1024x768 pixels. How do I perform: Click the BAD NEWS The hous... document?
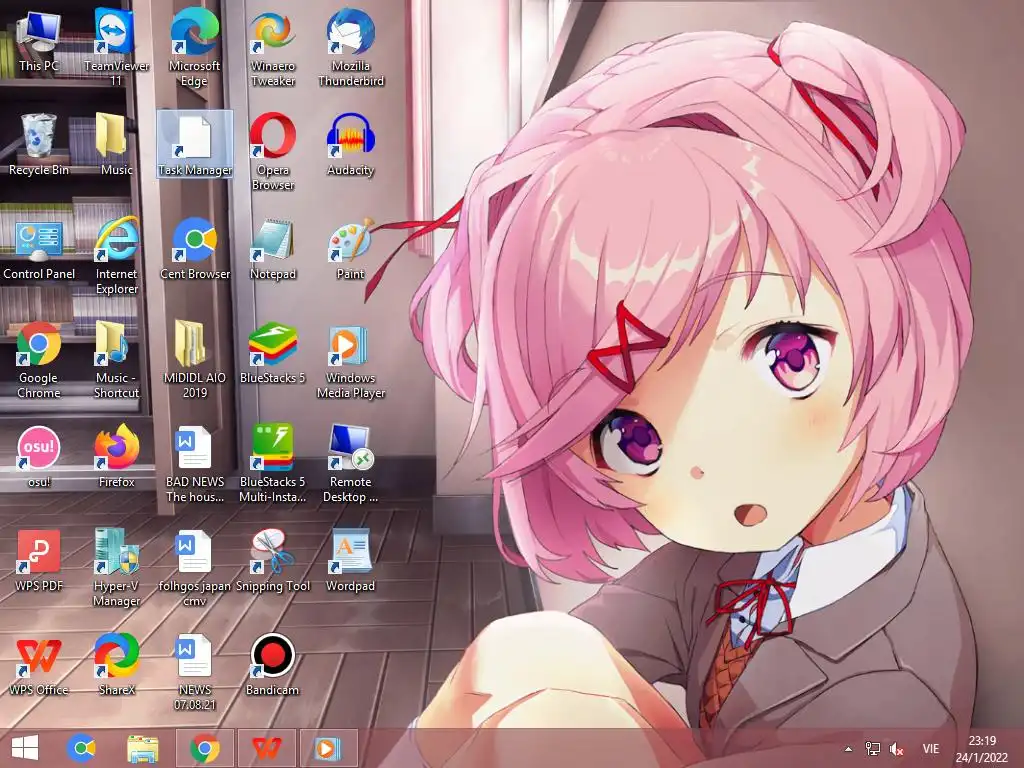coord(195,464)
